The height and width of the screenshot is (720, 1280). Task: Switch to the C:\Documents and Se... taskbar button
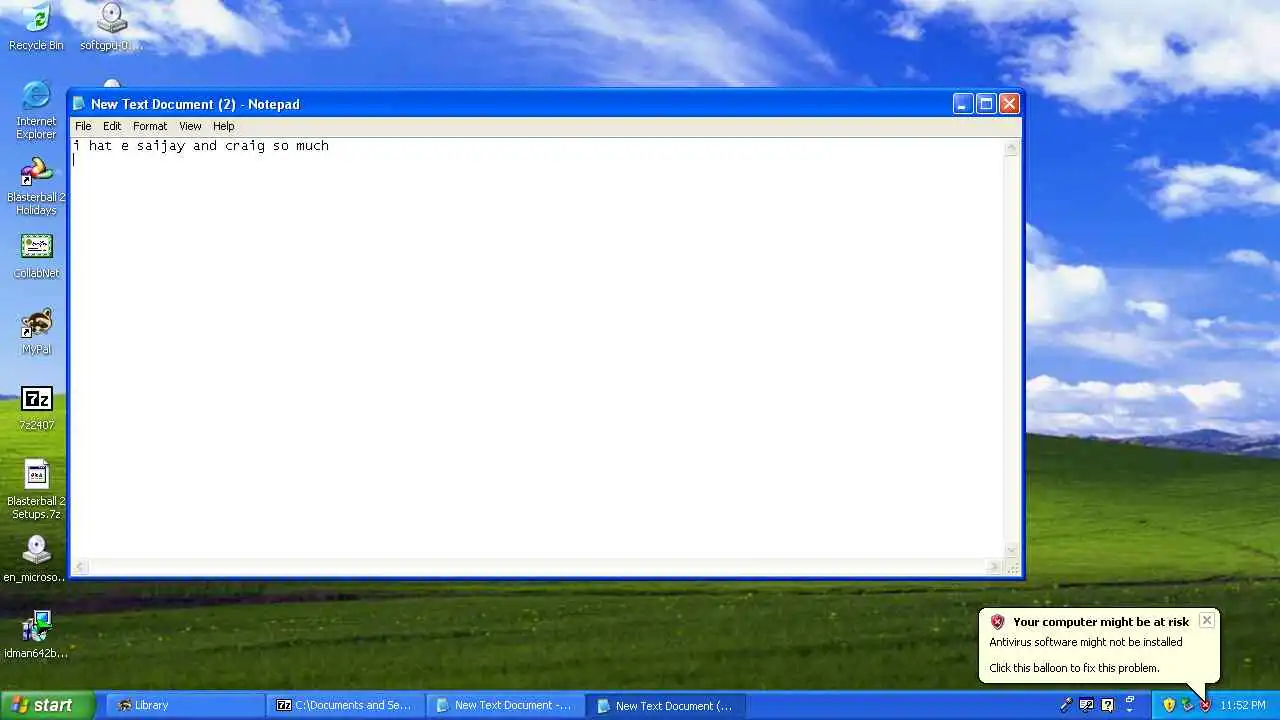click(345, 705)
